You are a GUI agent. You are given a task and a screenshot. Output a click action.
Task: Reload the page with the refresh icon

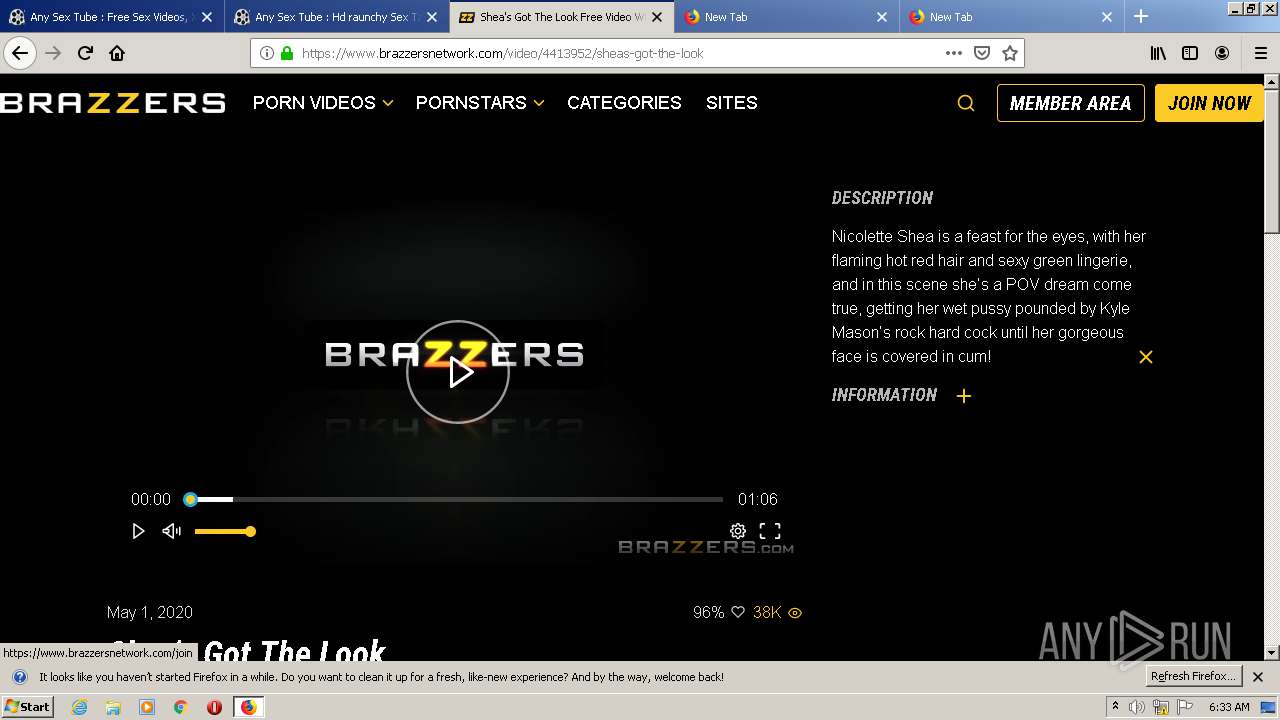pyautogui.click(x=85, y=53)
